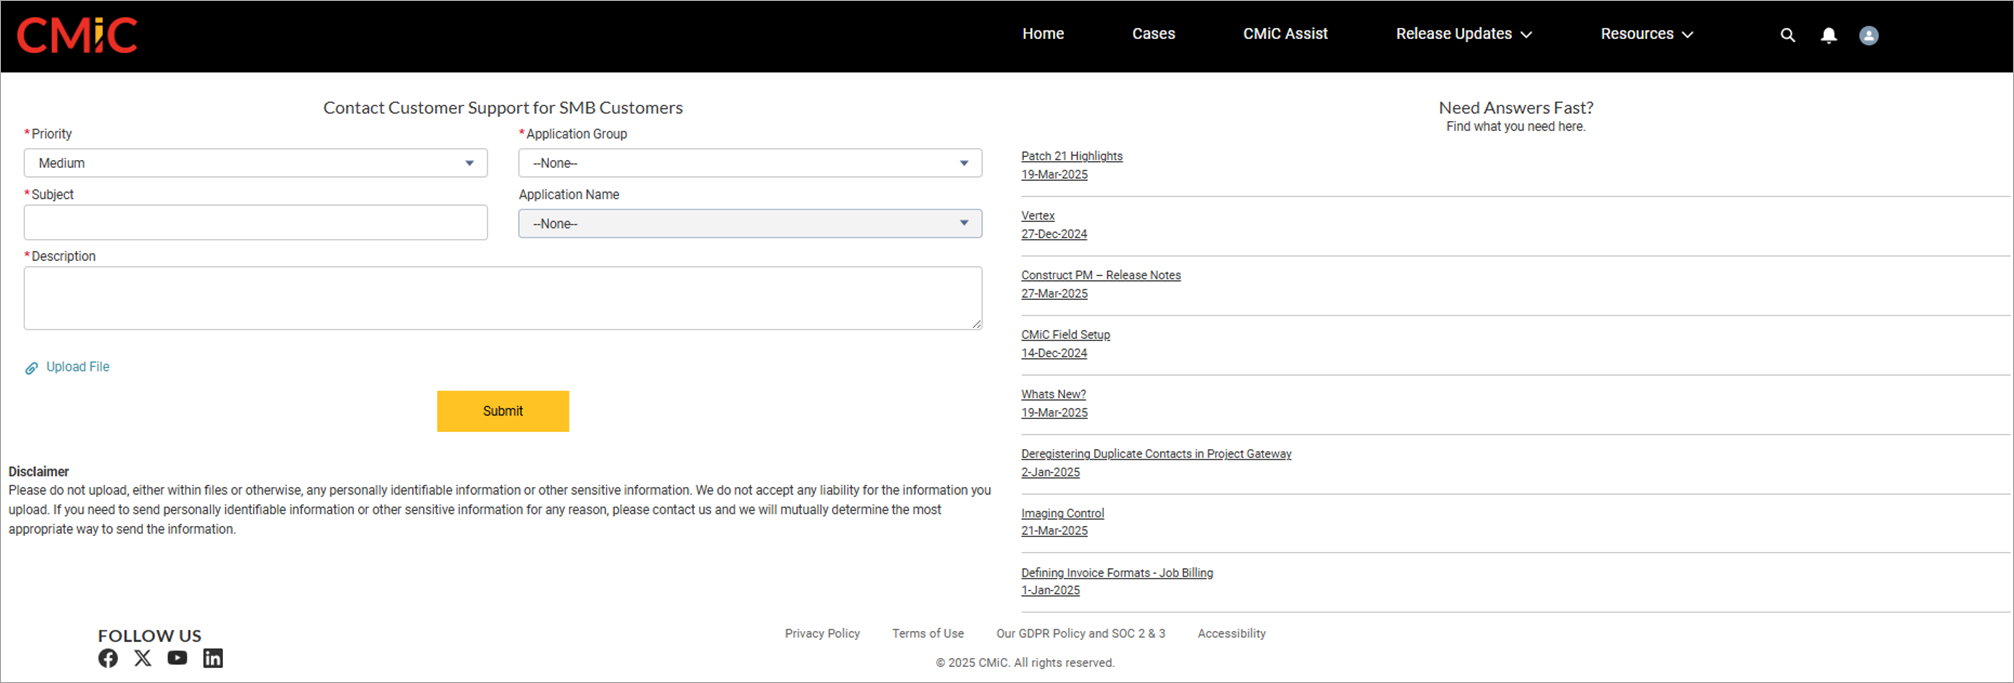Screen dimensions: 2014x683
Task: Open Deregistering Duplicate Contacts article
Action: [x=1156, y=454]
